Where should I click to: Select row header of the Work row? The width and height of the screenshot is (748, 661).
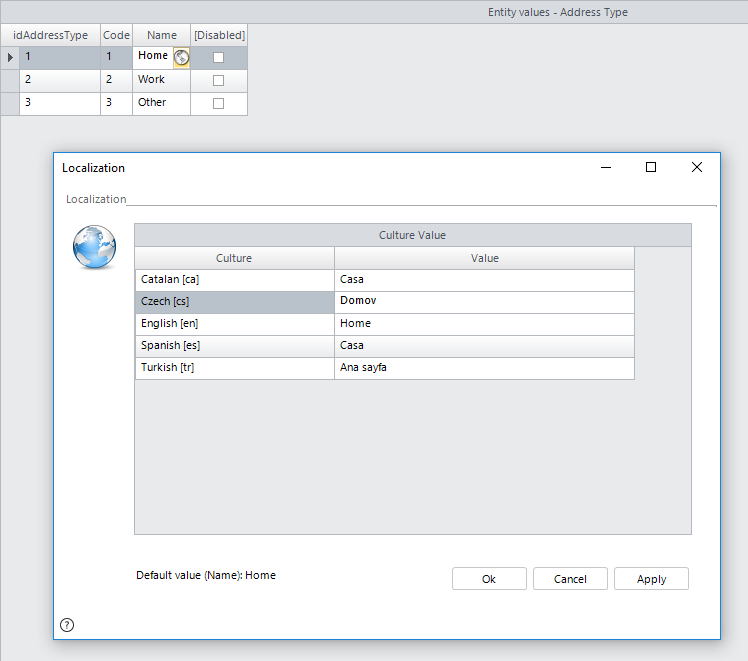pyautogui.click(x=10, y=81)
